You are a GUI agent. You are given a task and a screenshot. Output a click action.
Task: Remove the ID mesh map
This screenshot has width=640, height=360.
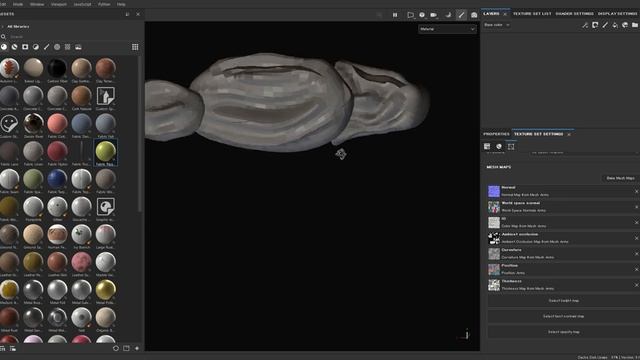636,222
